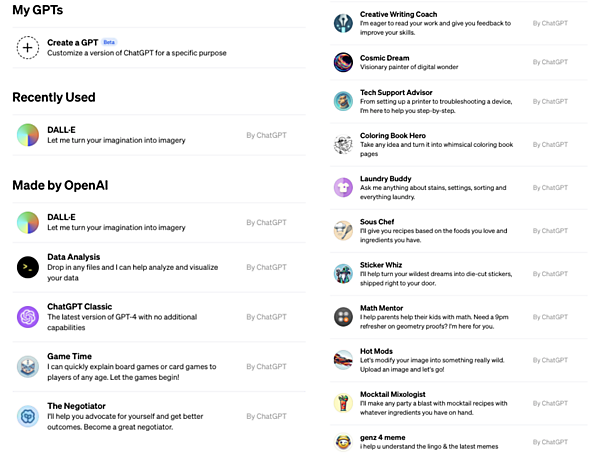Open the Math Mentor icon
This screenshot has height=455, width=600.
pyautogui.click(x=343, y=316)
